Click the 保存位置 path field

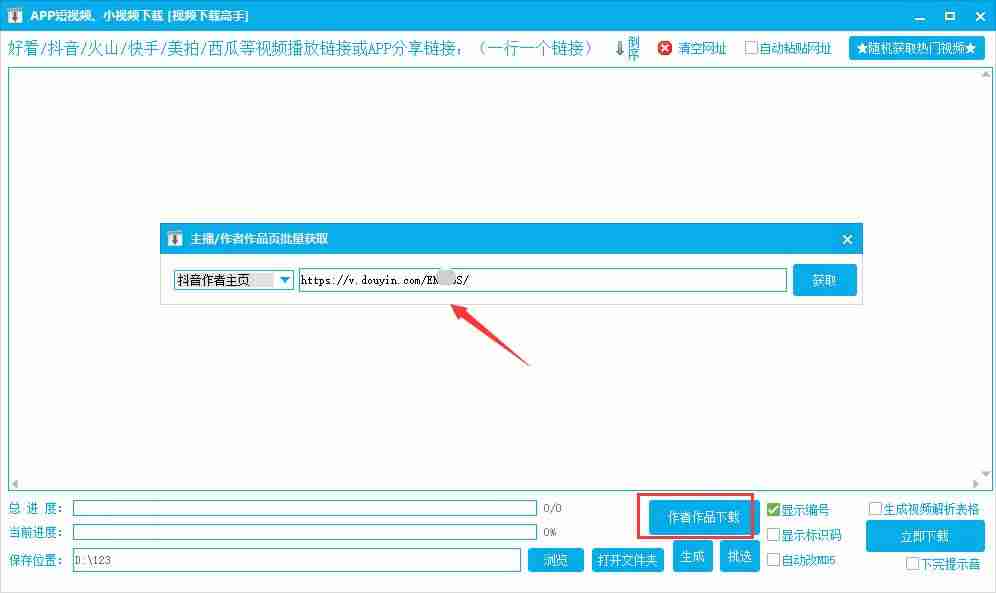point(297,560)
